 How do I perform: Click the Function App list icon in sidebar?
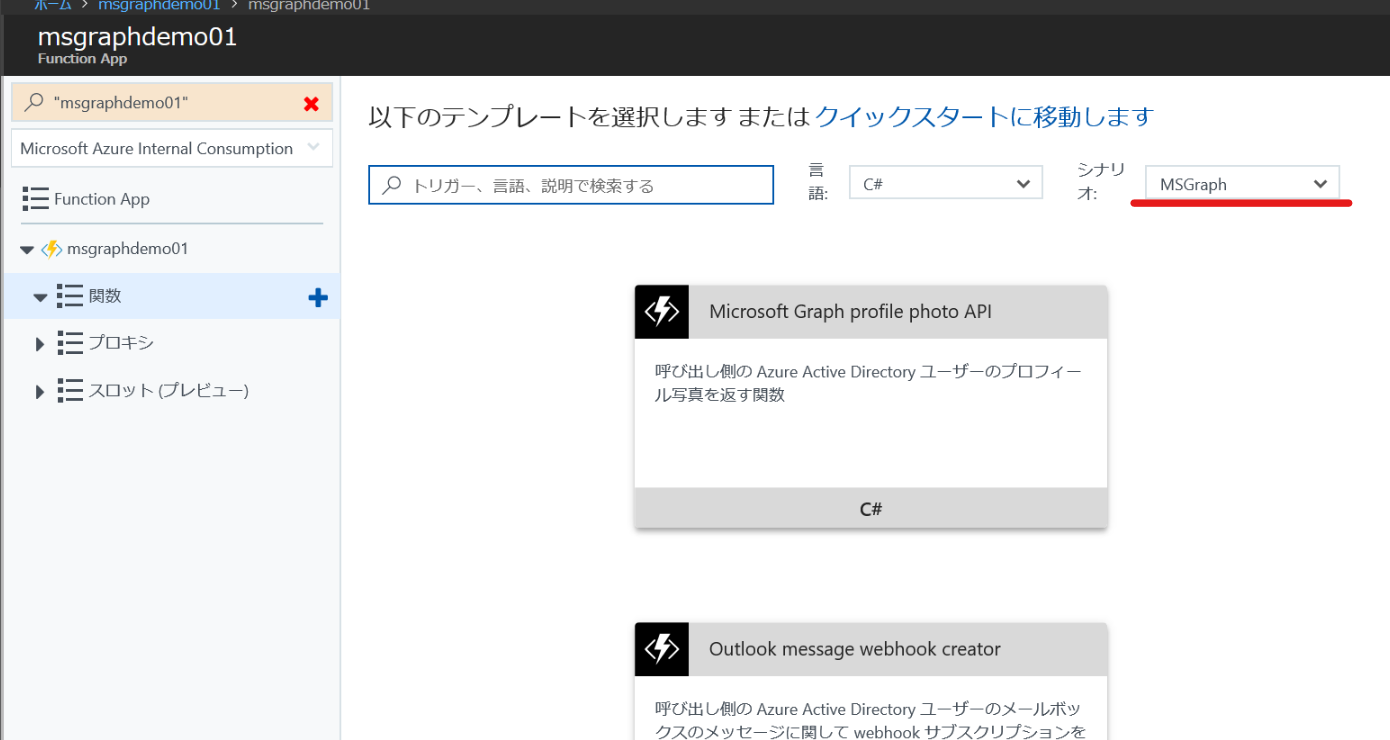pyautogui.click(x=36, y=198)
